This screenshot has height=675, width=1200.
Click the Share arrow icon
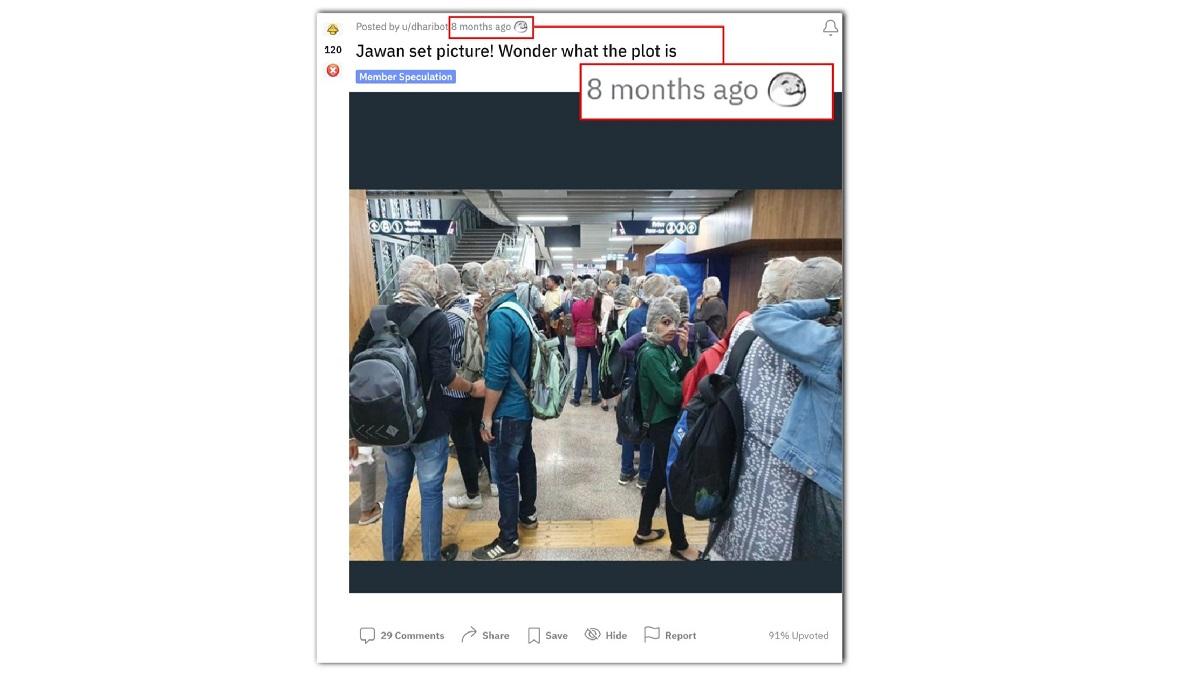click(x=469, y=635)
